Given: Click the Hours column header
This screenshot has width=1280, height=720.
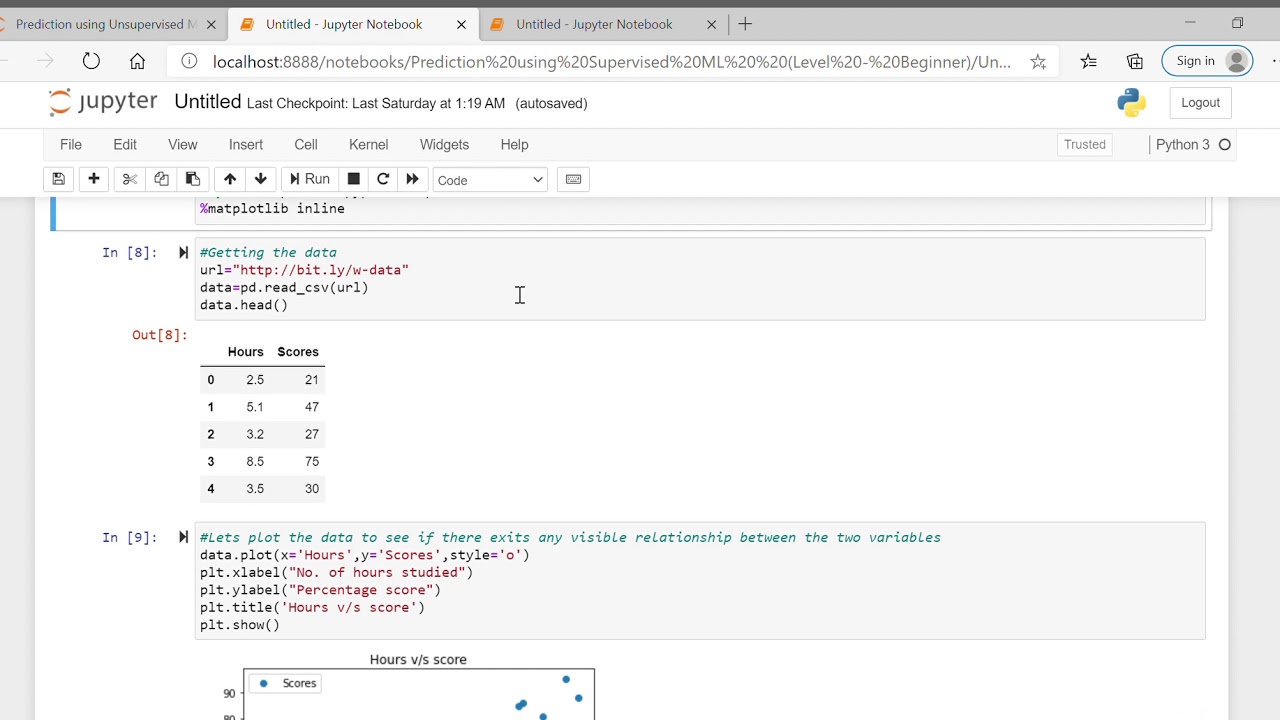Looking at the screenshot, I should click(x=245, y=352).
